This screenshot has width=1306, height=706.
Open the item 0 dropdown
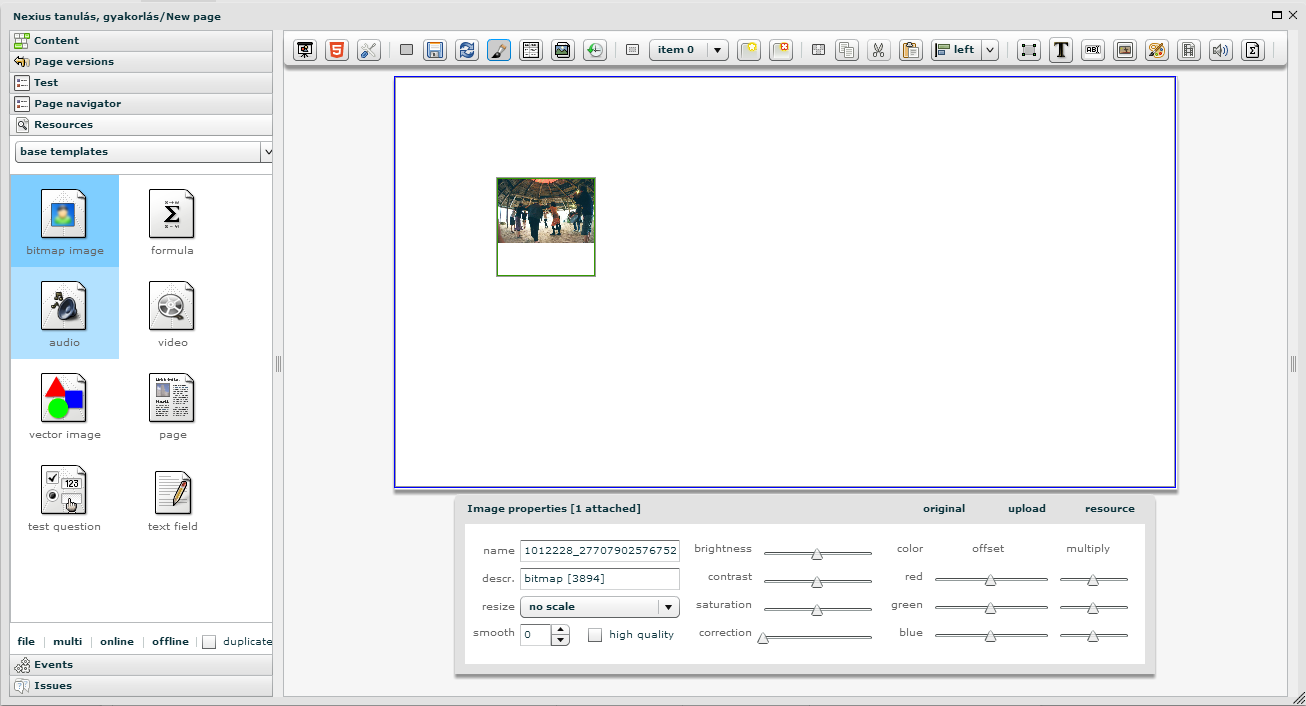point(688,50)
